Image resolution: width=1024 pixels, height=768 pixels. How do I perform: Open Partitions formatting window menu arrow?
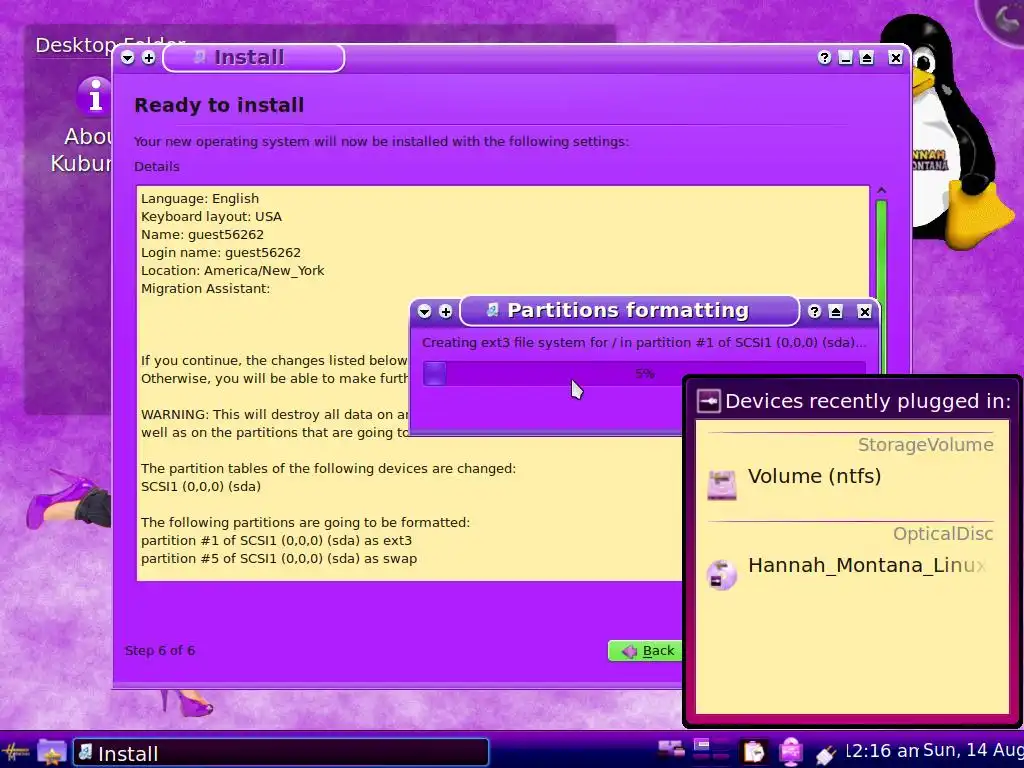coord(424,311)
